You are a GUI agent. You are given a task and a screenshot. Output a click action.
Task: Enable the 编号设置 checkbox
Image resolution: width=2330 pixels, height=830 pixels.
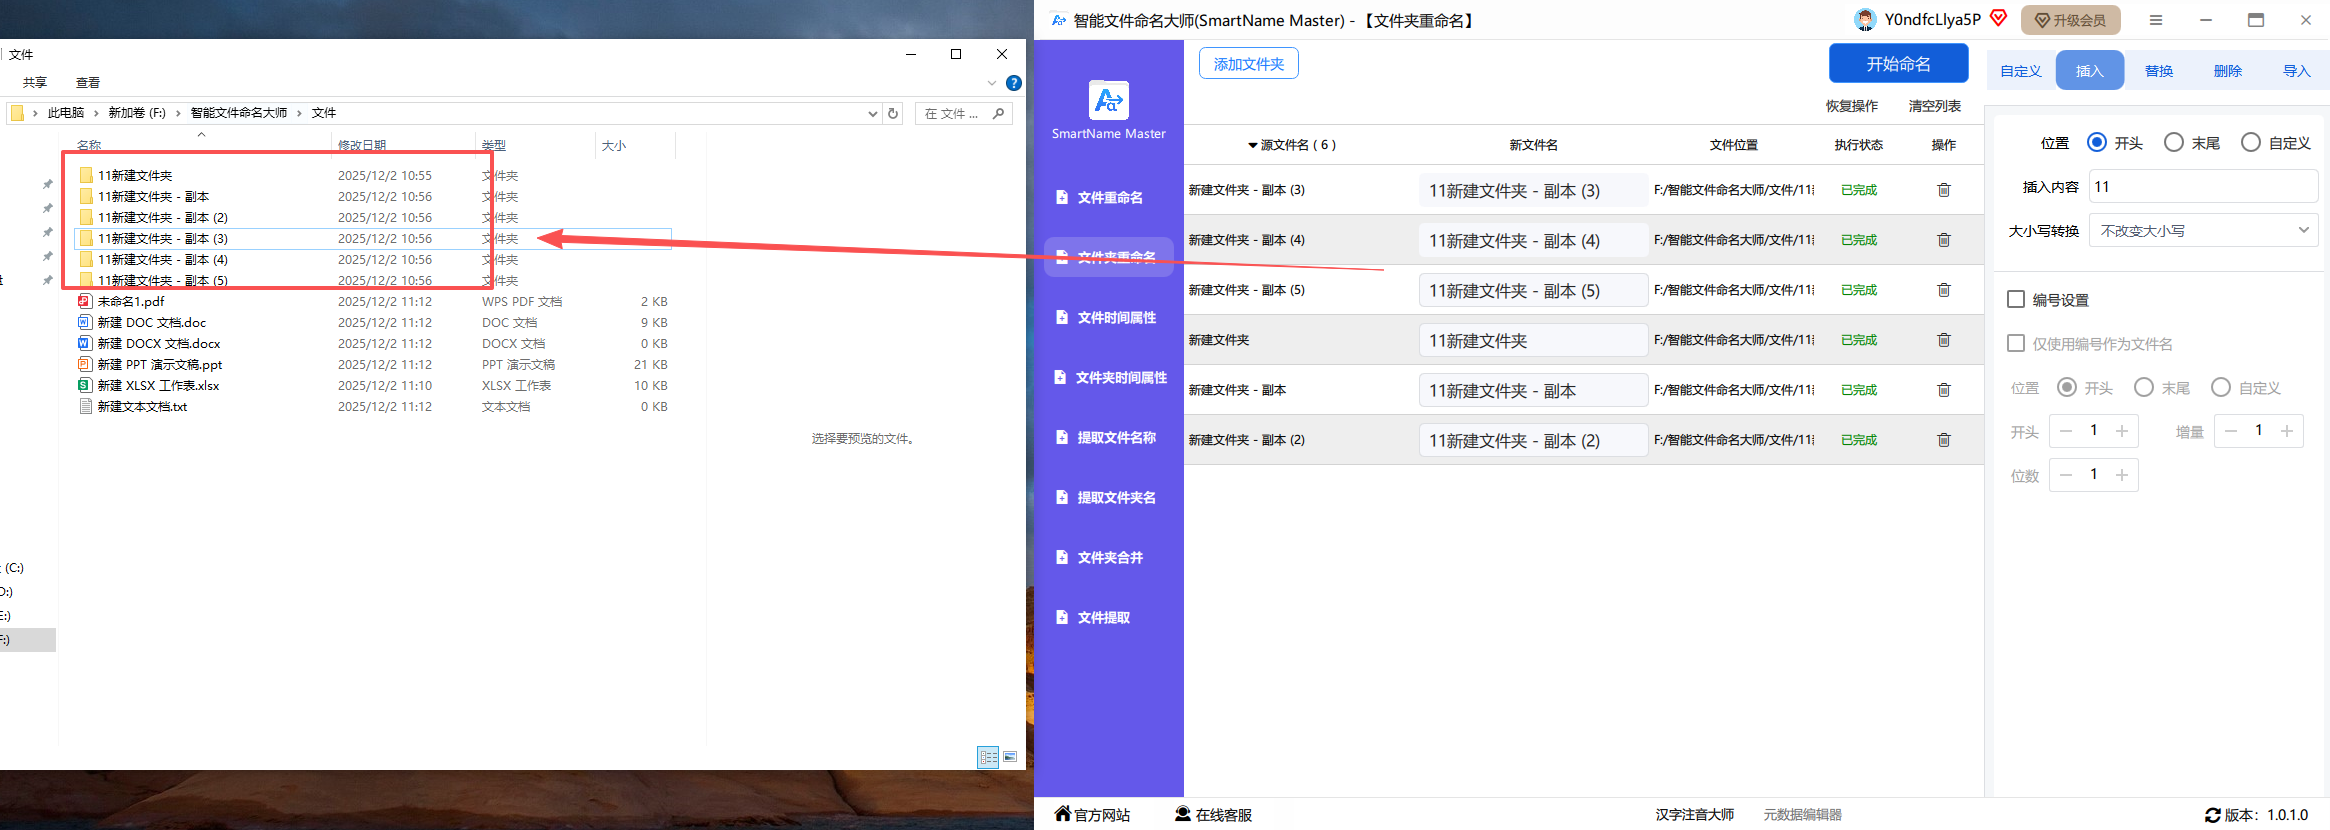(2016, 300)
